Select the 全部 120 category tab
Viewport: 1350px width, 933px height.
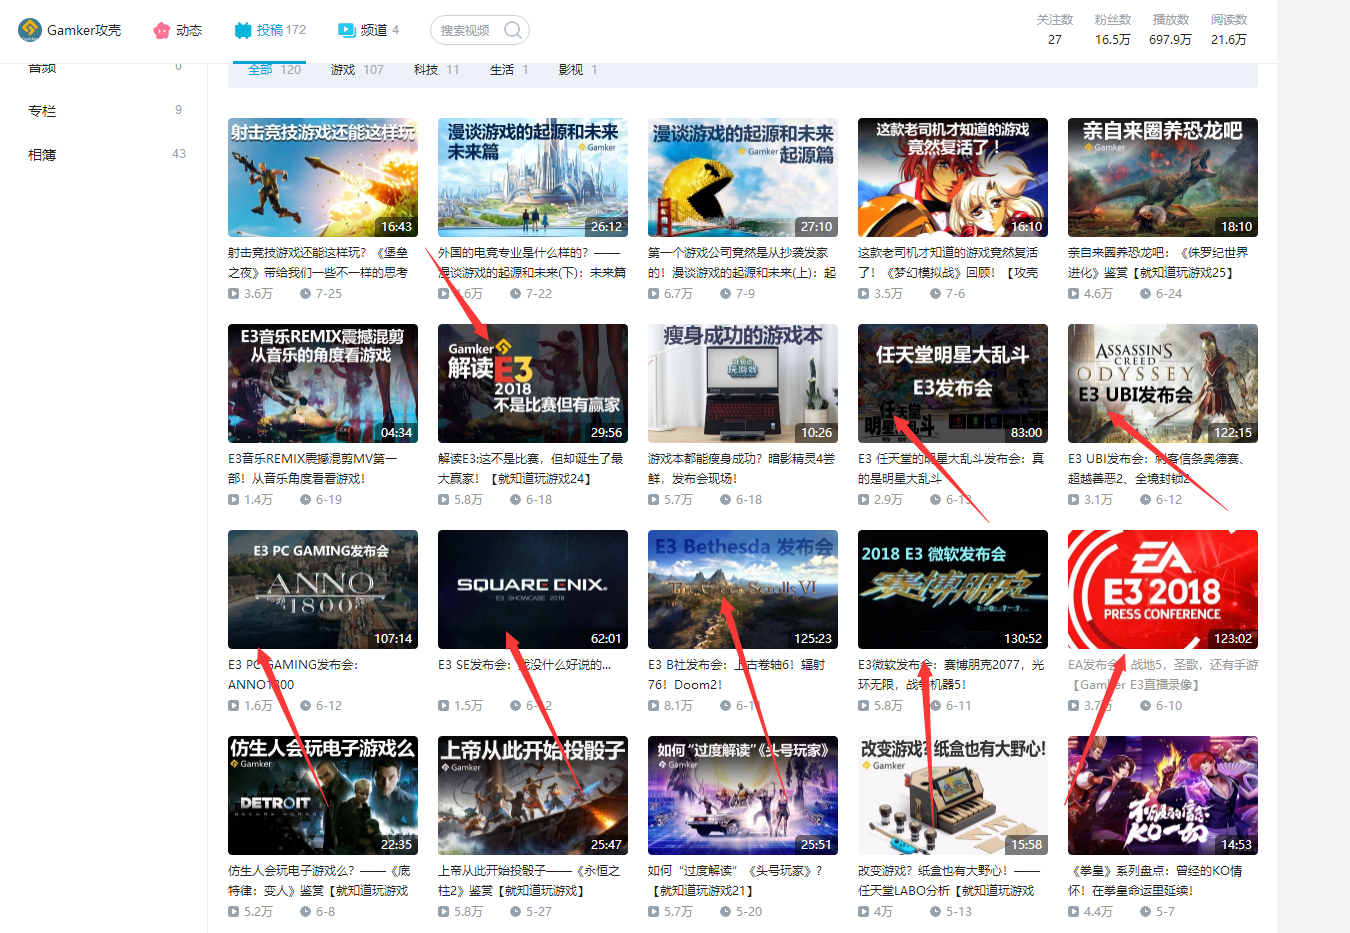(x=274, y=70)
